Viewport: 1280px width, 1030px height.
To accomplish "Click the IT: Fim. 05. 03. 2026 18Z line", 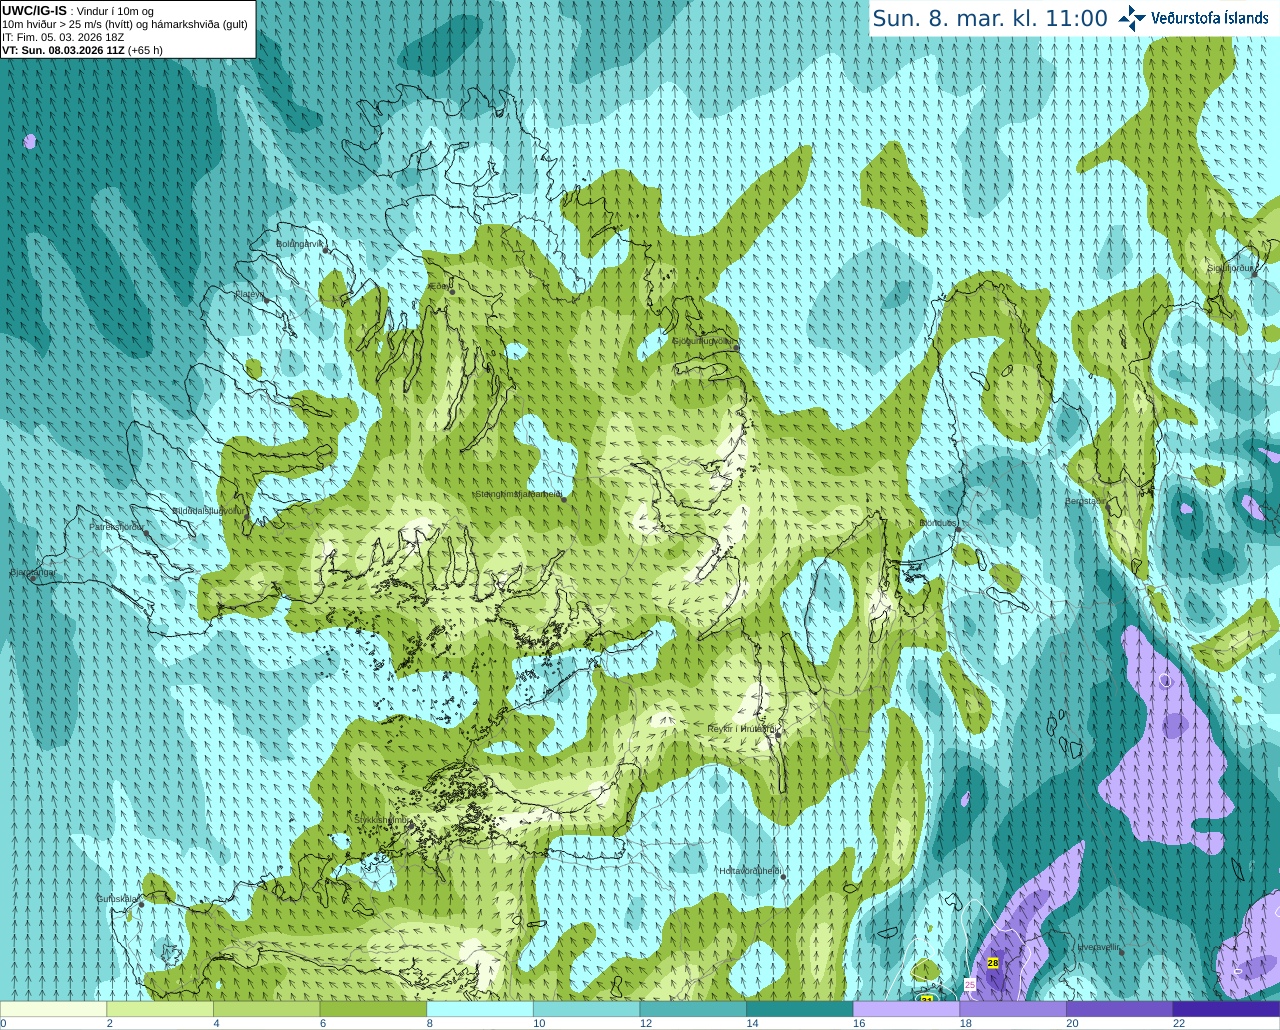I will 63,37.
